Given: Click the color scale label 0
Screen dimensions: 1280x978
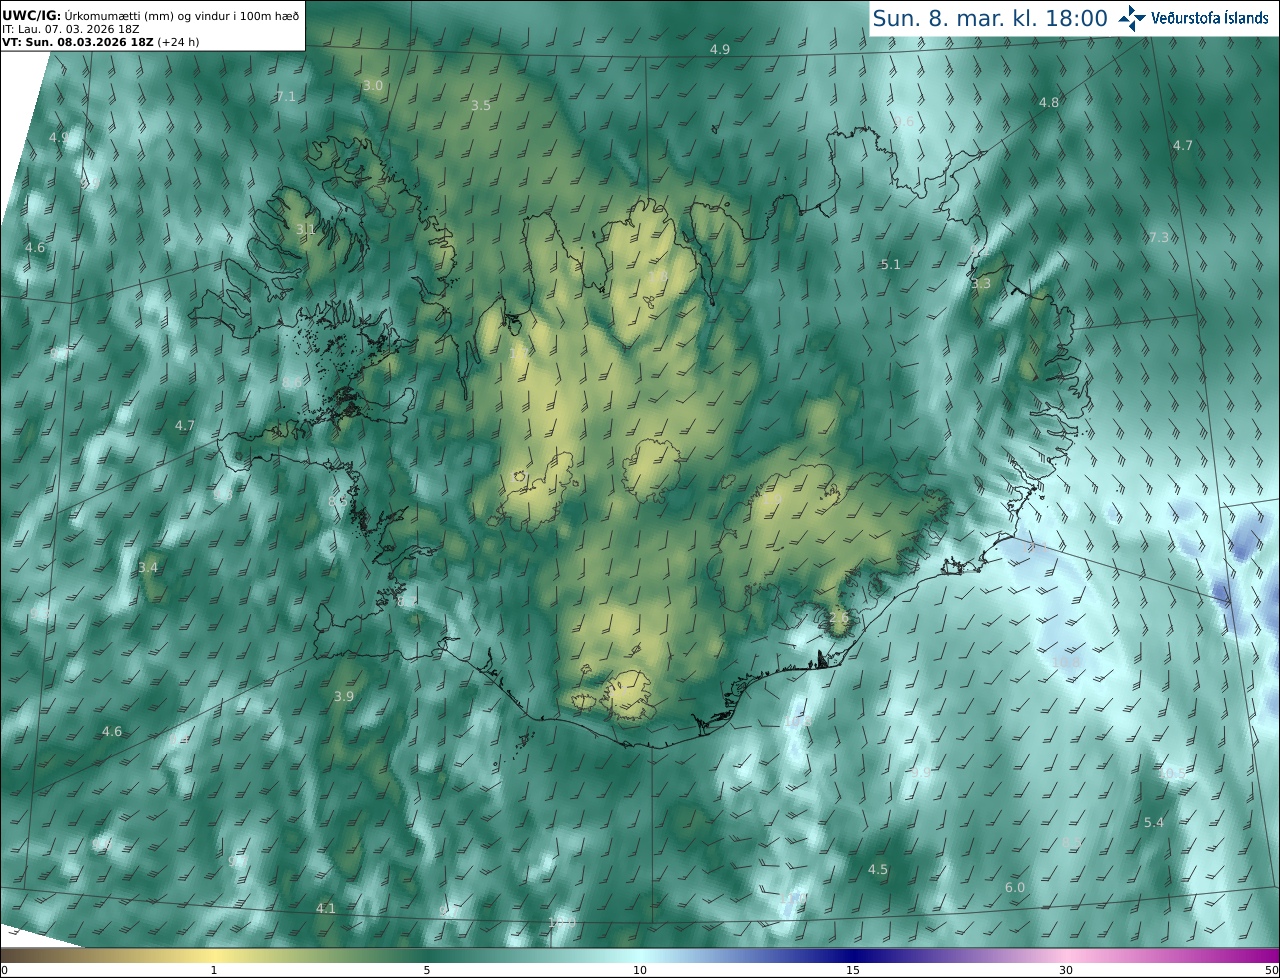Looking at the screenshot, I should (x=4, y=970).
